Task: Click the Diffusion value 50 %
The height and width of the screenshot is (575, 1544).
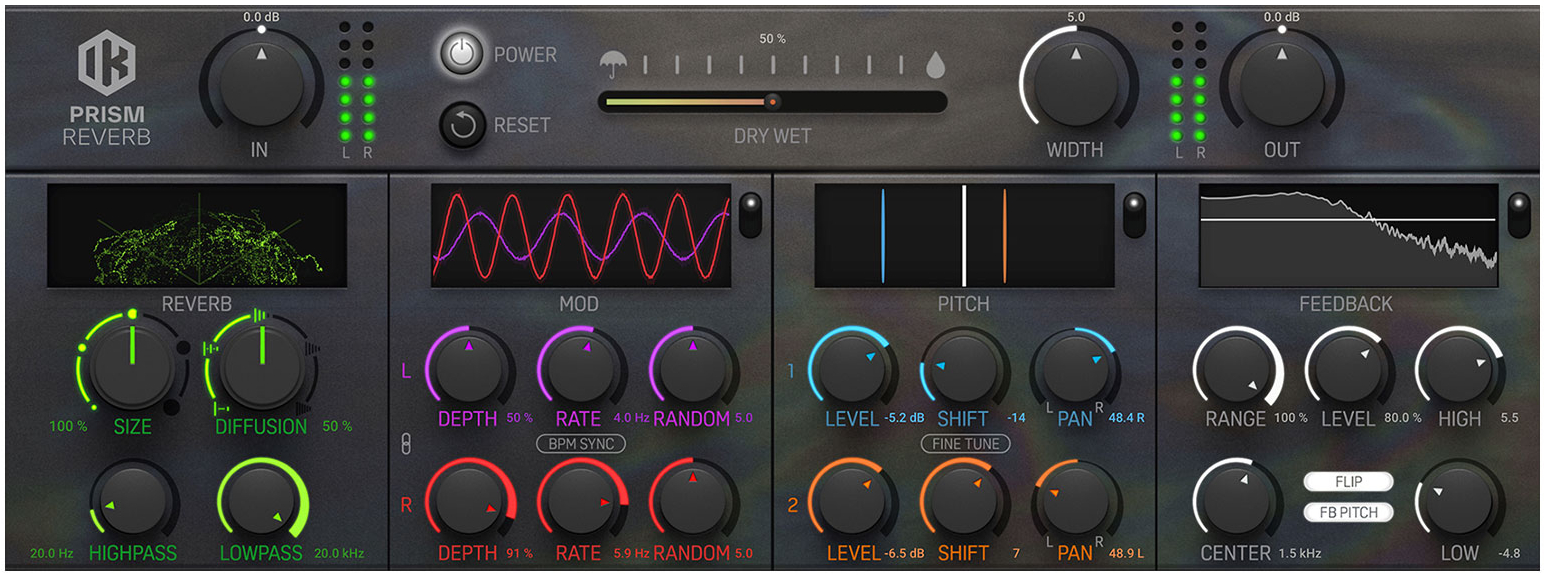Action: pyautogui.click(x=337, y=426)
